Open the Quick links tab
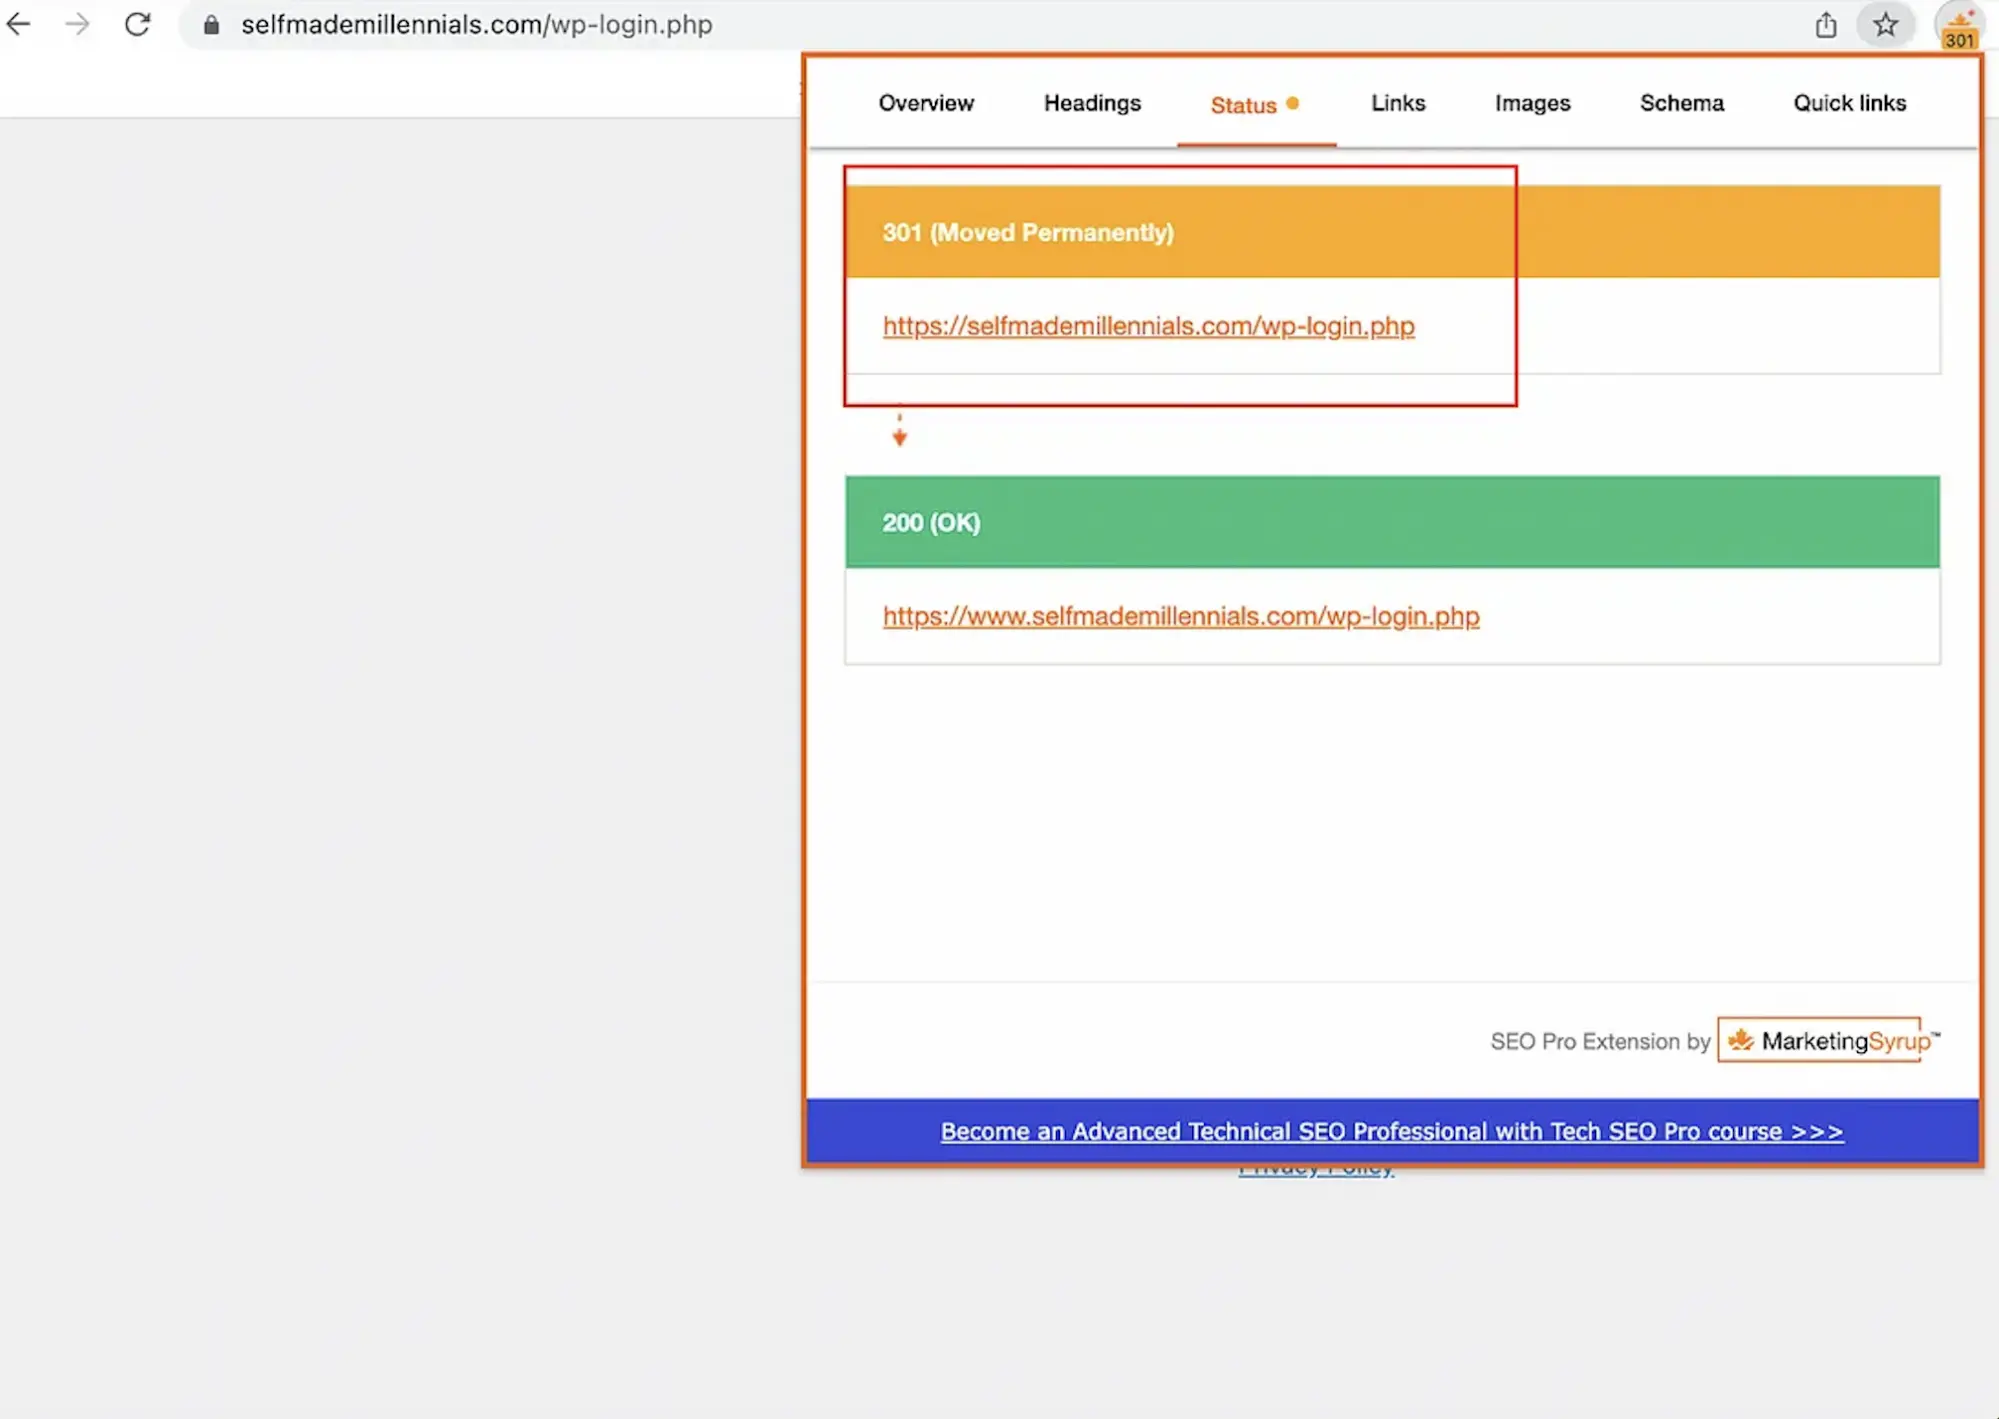Screen dimensions: 1999x1420 coord(1849,103)
